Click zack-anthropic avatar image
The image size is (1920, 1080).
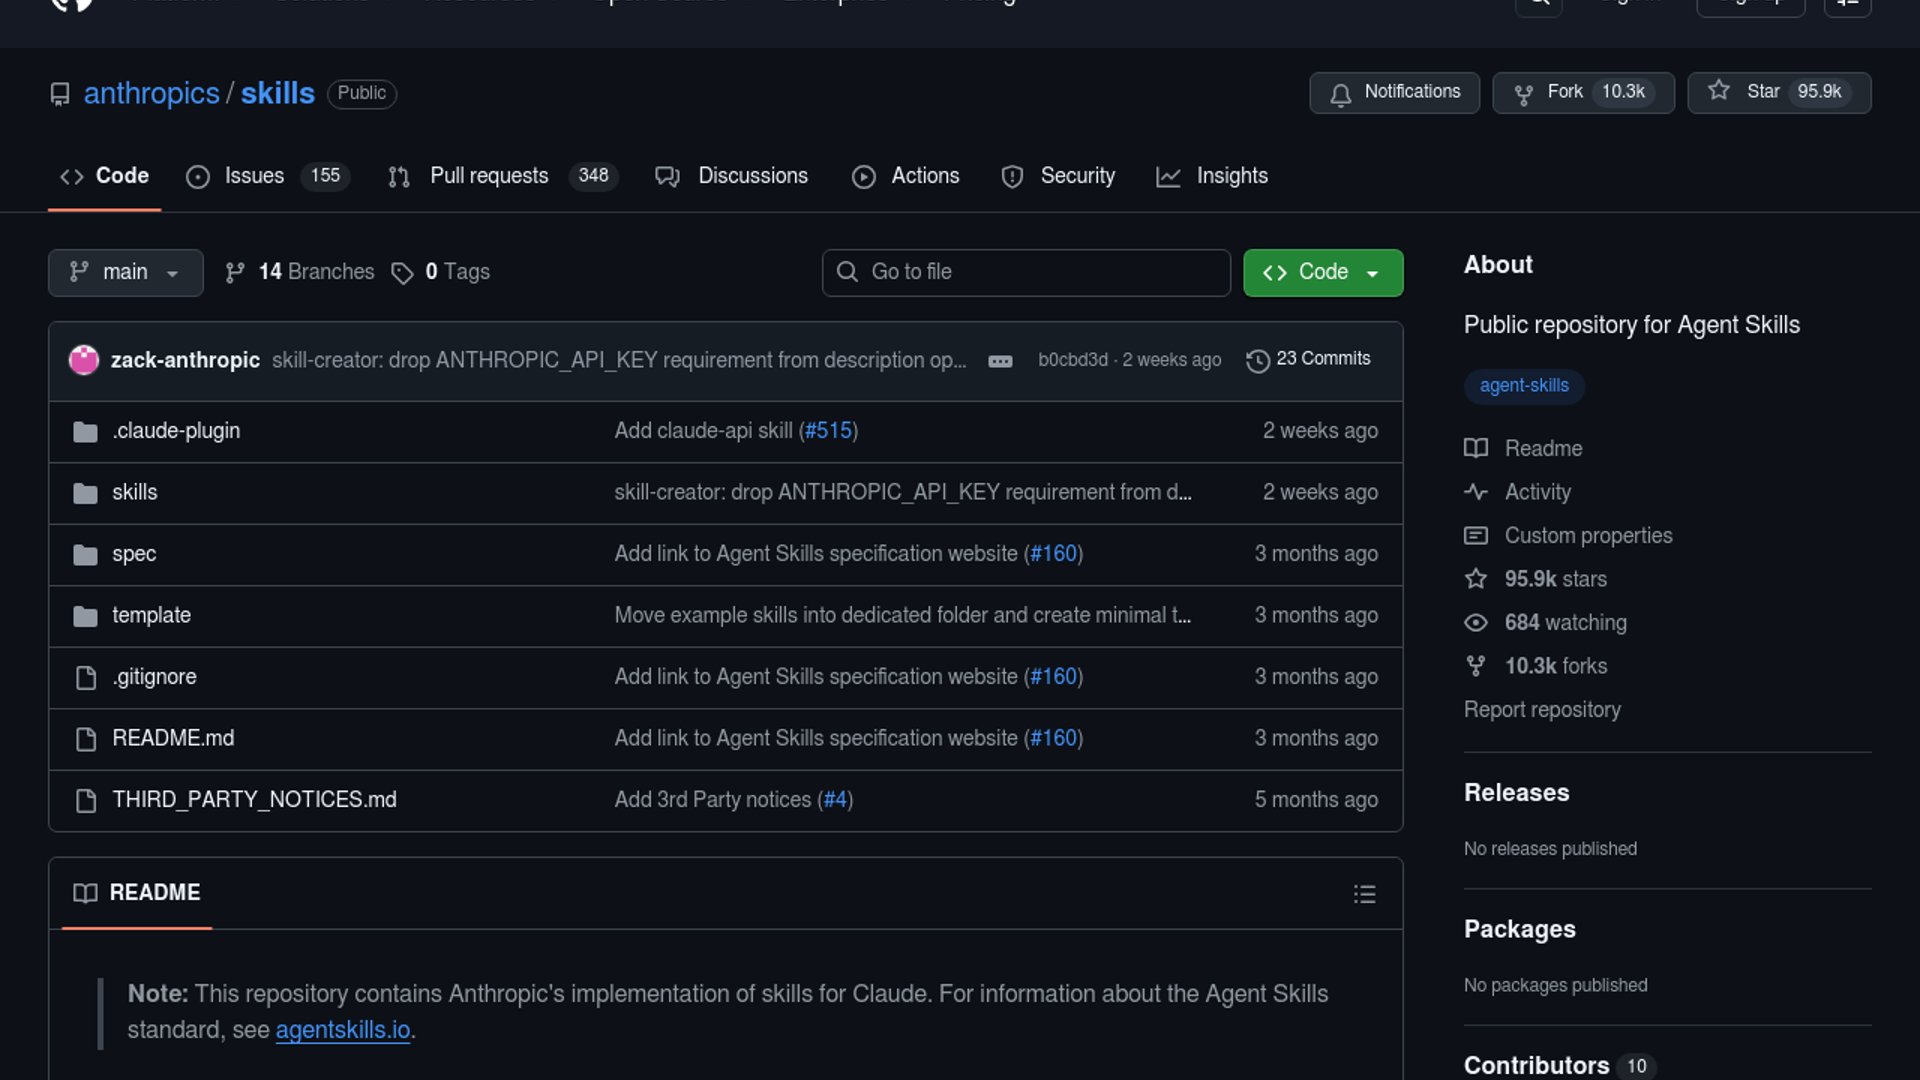[x=84, y=360]
